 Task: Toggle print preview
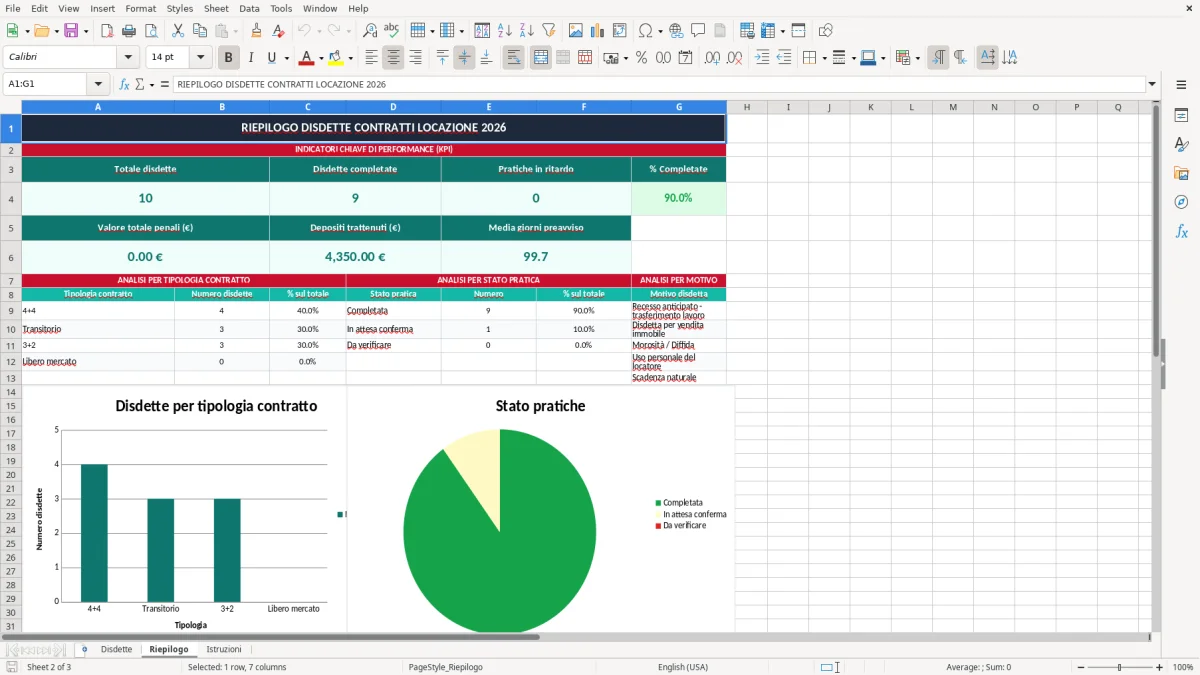pyautogui.click(x=149, y=31)
